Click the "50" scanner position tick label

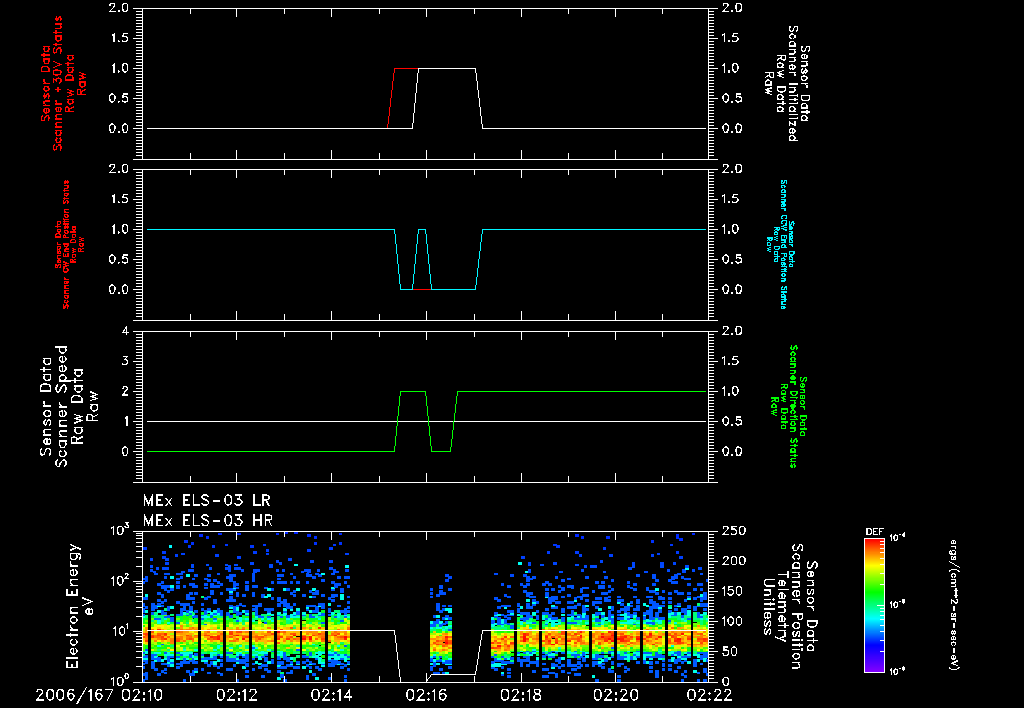(730, 651)
